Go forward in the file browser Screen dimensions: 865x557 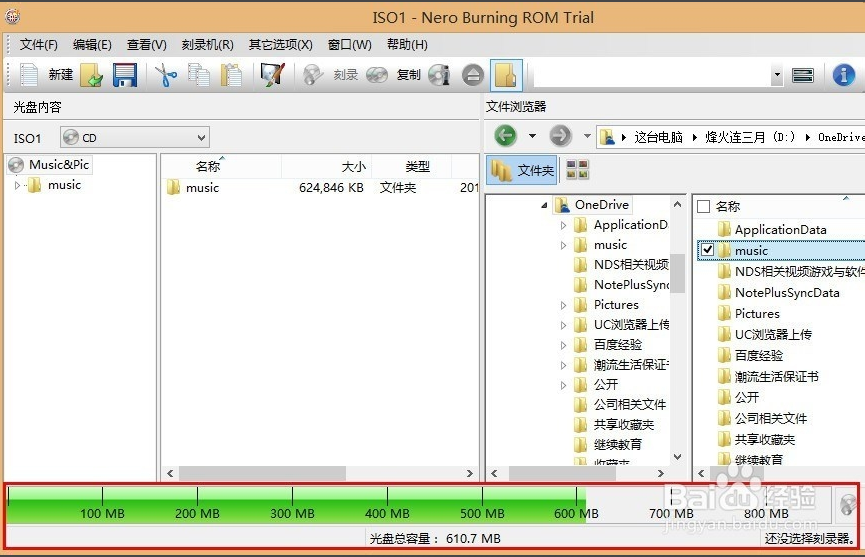(x=560, y=135)
